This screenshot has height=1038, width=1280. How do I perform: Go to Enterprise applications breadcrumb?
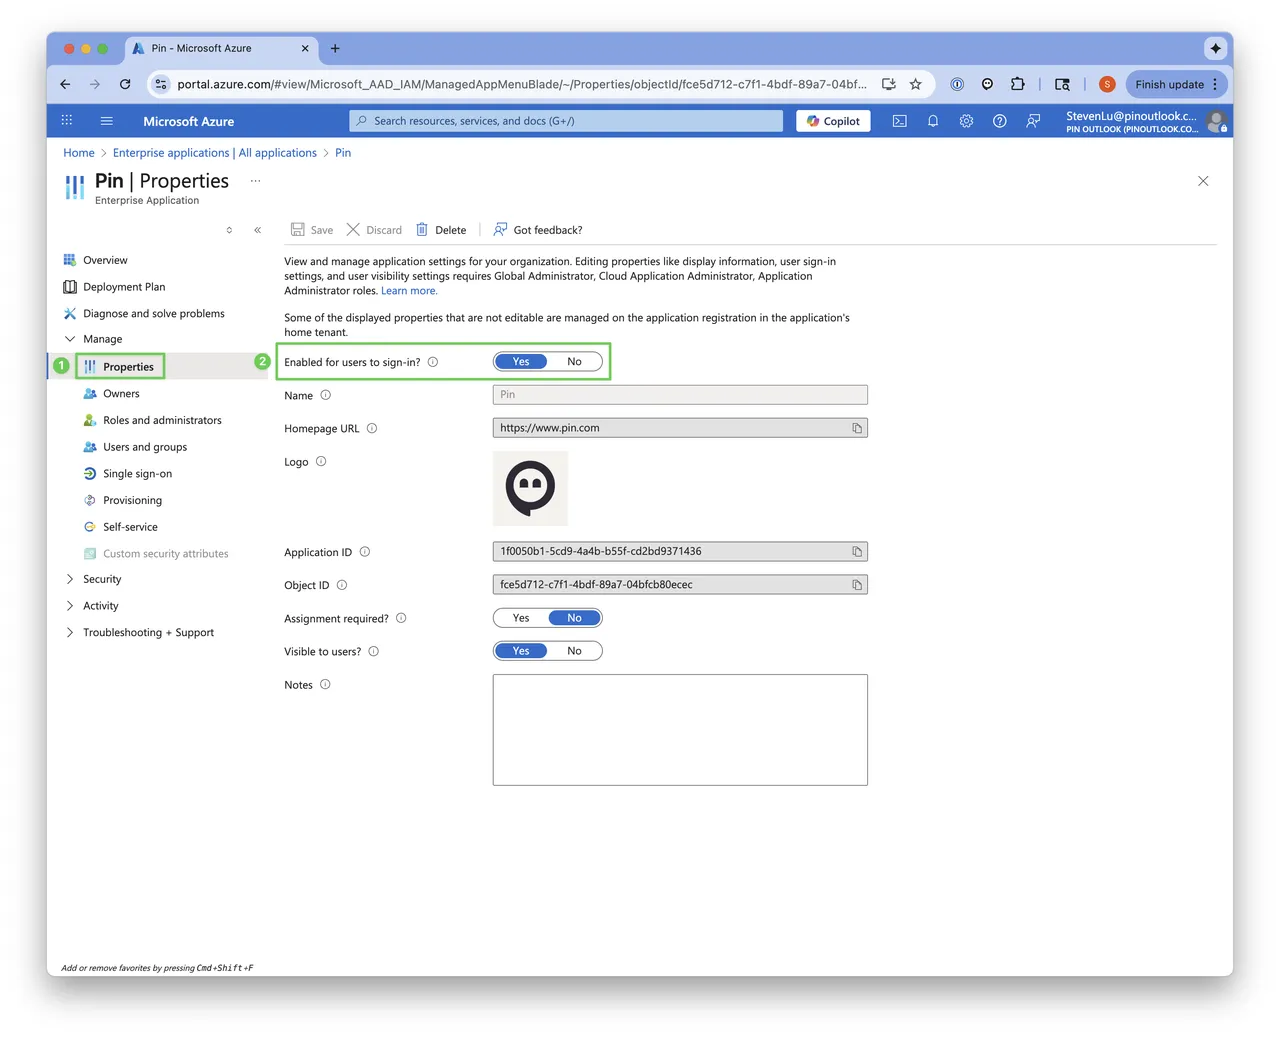(215, 153)
